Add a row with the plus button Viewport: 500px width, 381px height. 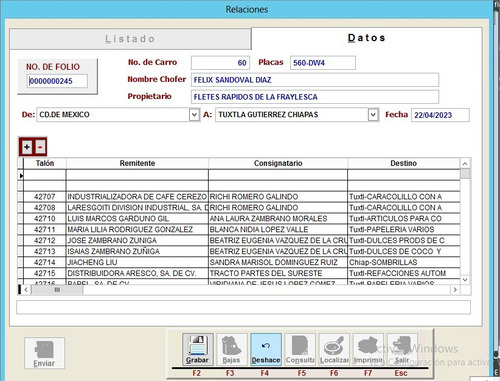click(x=27, y=147)
